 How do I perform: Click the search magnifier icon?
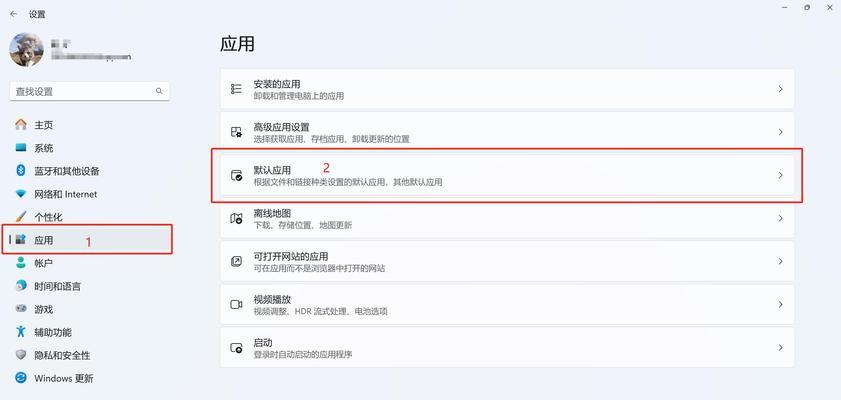159,91
